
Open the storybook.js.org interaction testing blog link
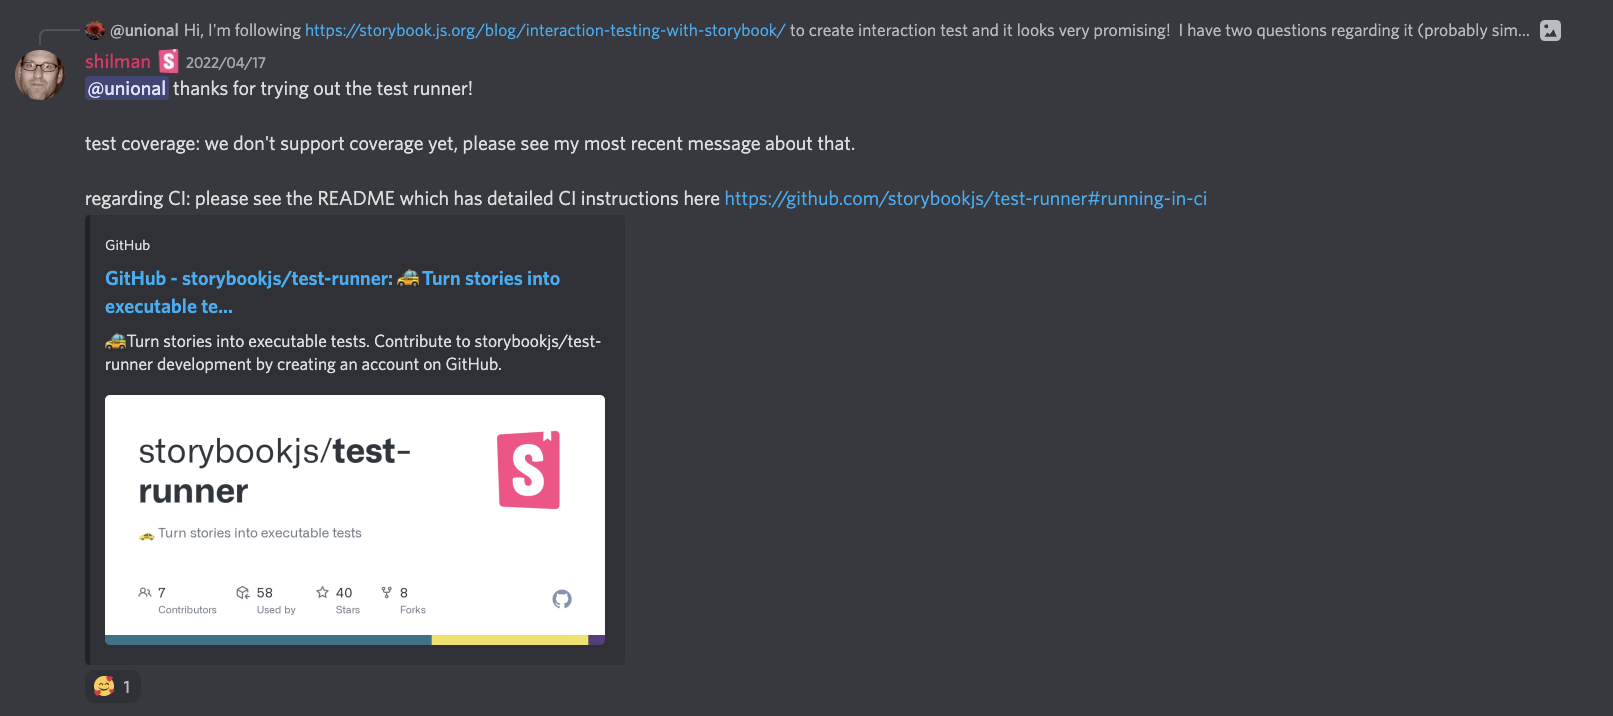[545, 30]
